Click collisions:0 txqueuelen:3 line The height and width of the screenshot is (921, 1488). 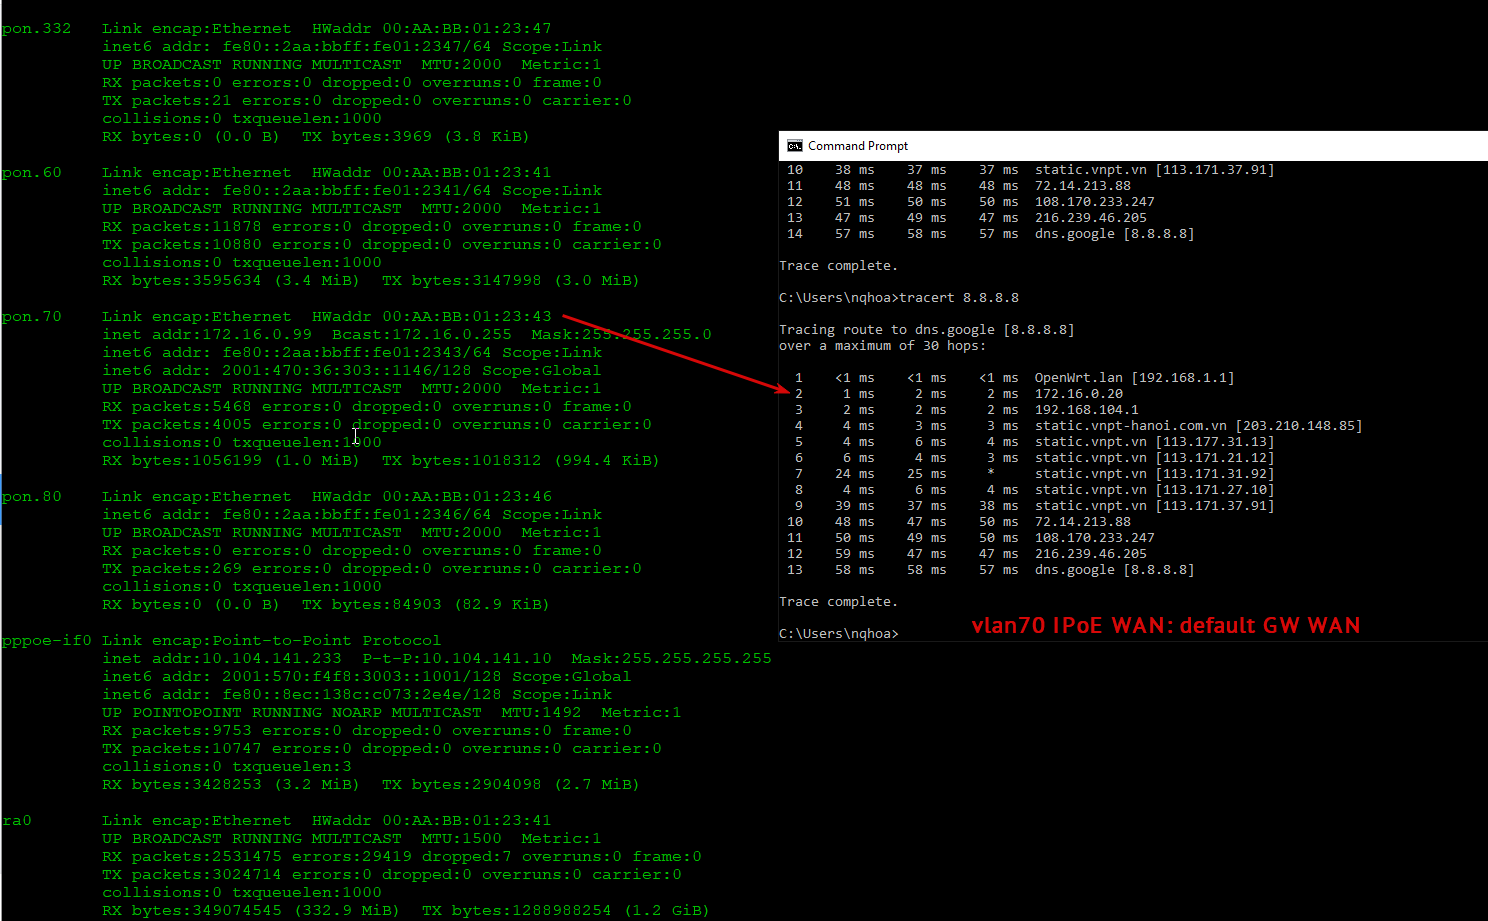pos(227,766)
